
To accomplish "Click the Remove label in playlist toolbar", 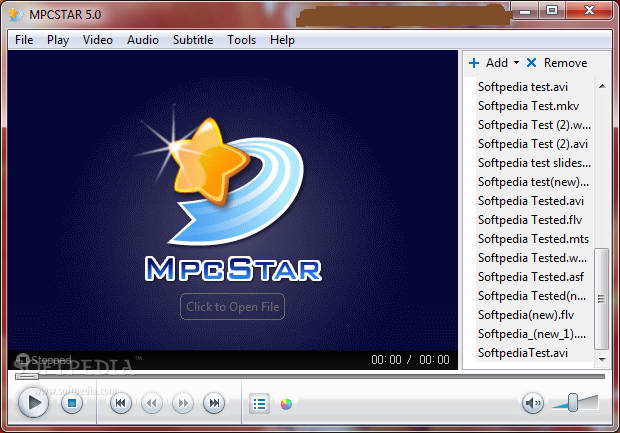I will [x=565, y=63].
